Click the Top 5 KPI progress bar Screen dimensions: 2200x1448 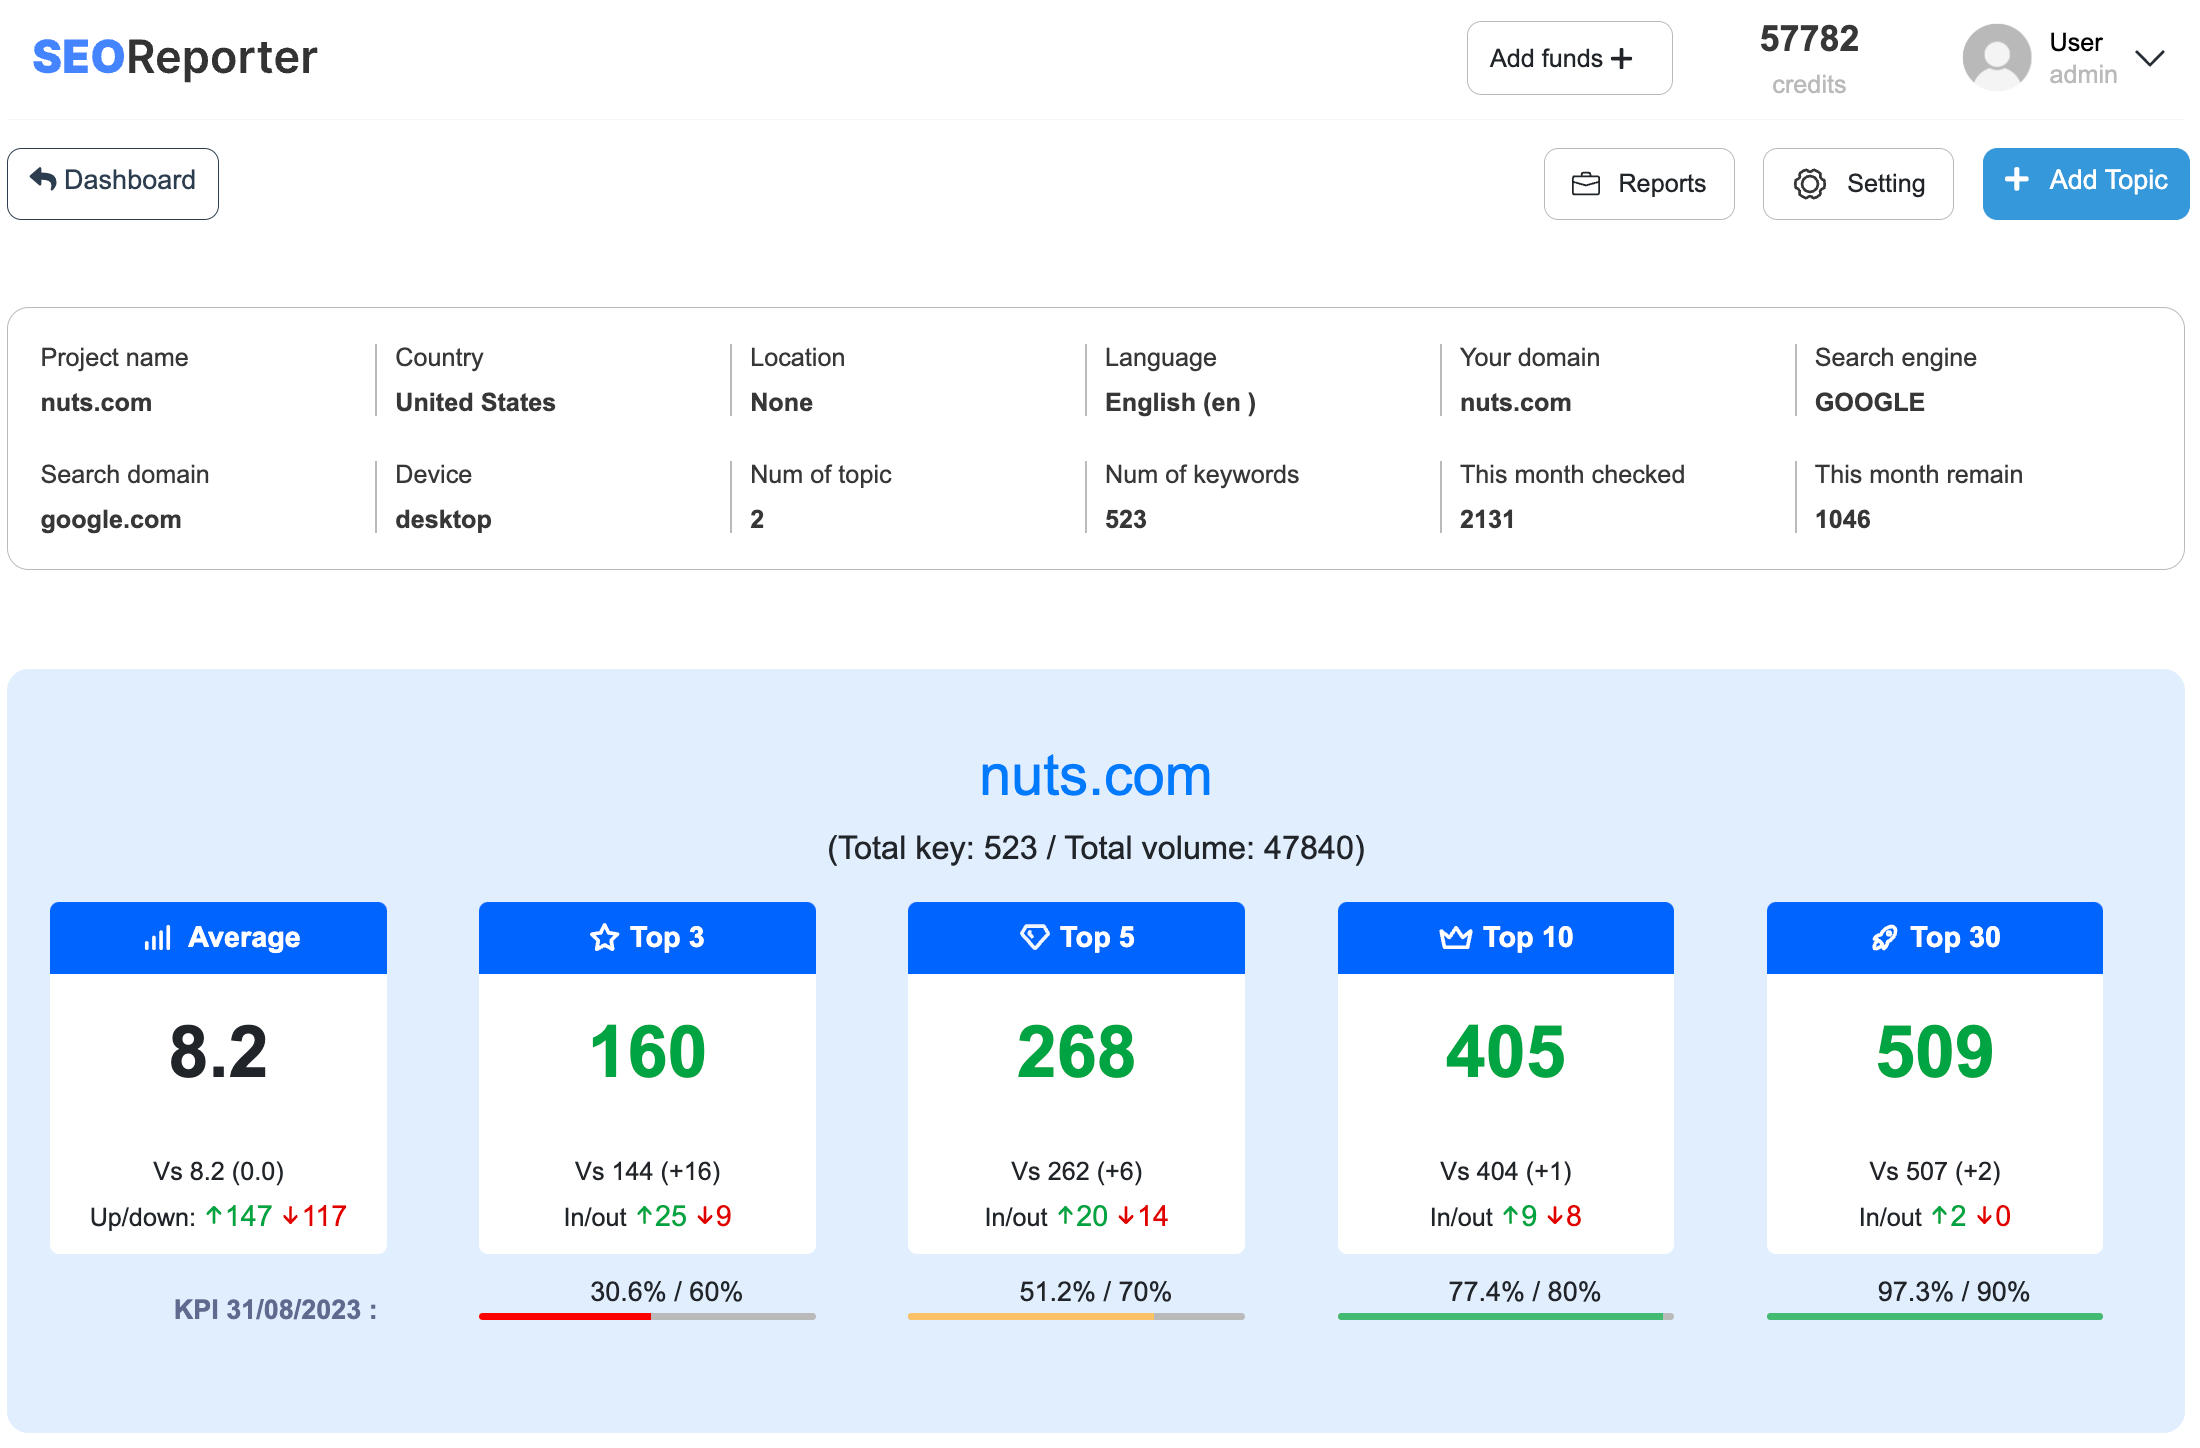pos(1076,1316)
